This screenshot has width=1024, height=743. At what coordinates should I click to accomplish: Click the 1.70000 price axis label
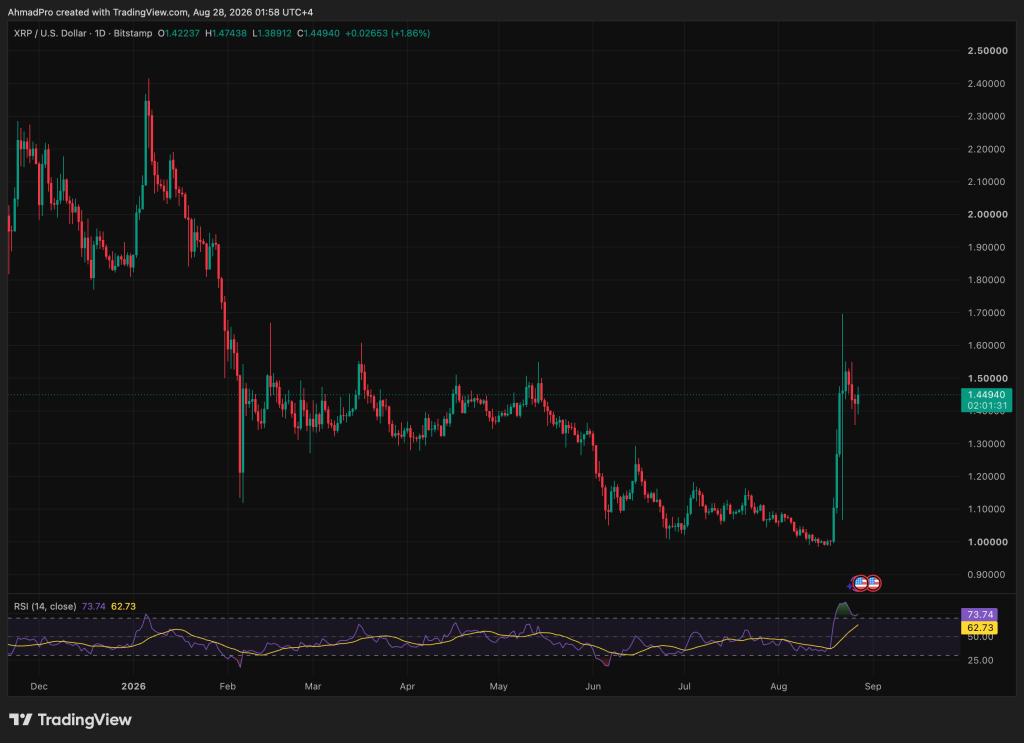pyautogui.click(x=987, y=313)
